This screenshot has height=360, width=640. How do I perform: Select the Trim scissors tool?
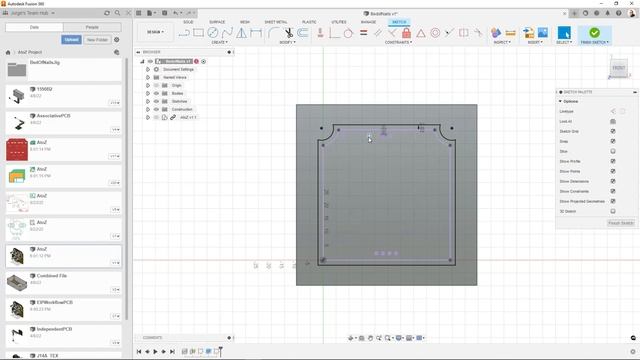289,33
